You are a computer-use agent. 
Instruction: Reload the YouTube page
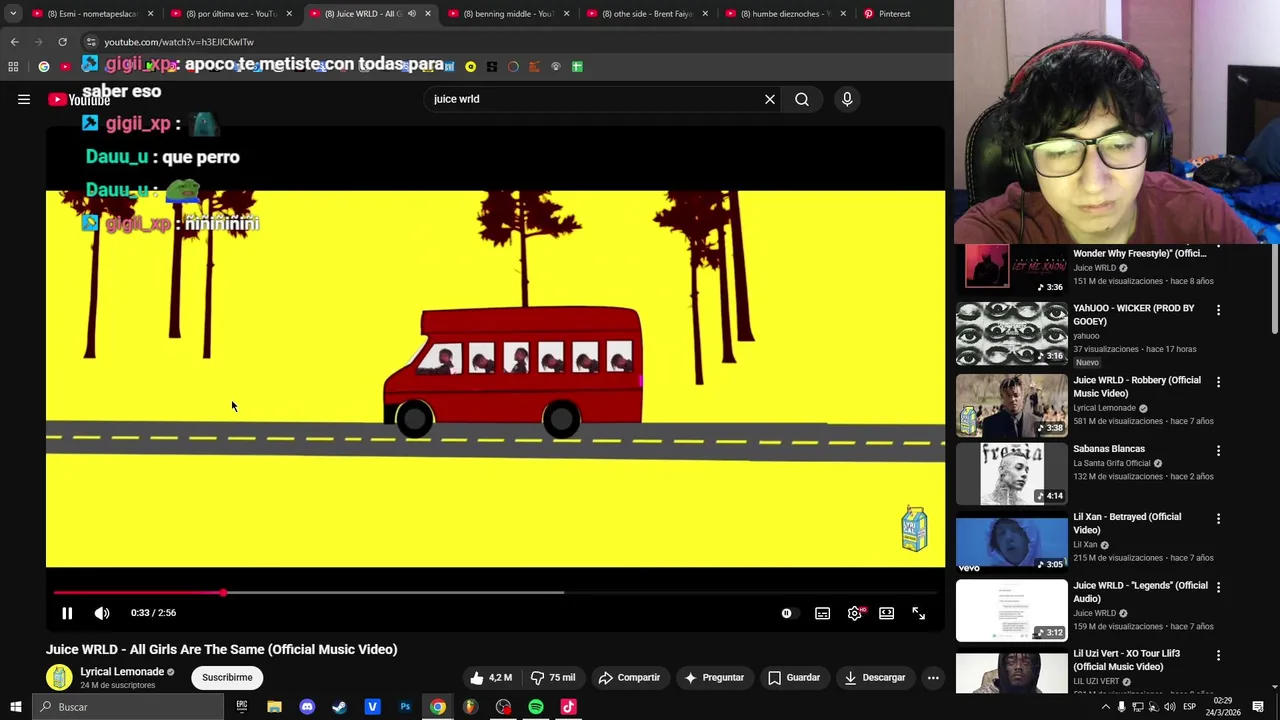(x=62, y=42)
